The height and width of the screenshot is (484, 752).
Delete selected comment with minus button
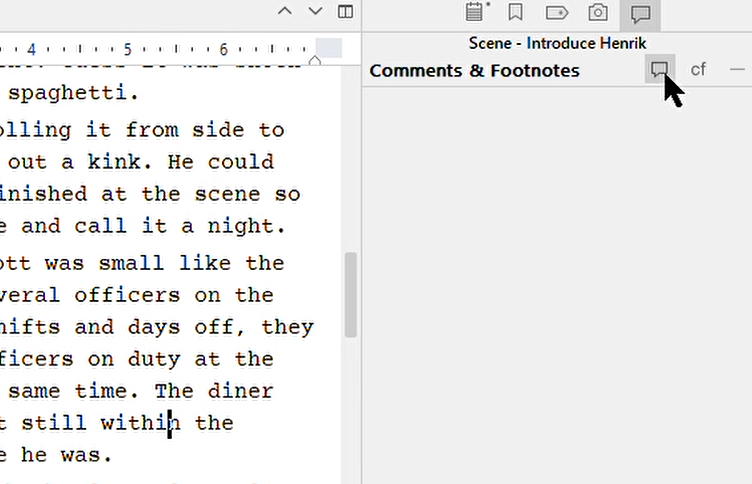737,70
